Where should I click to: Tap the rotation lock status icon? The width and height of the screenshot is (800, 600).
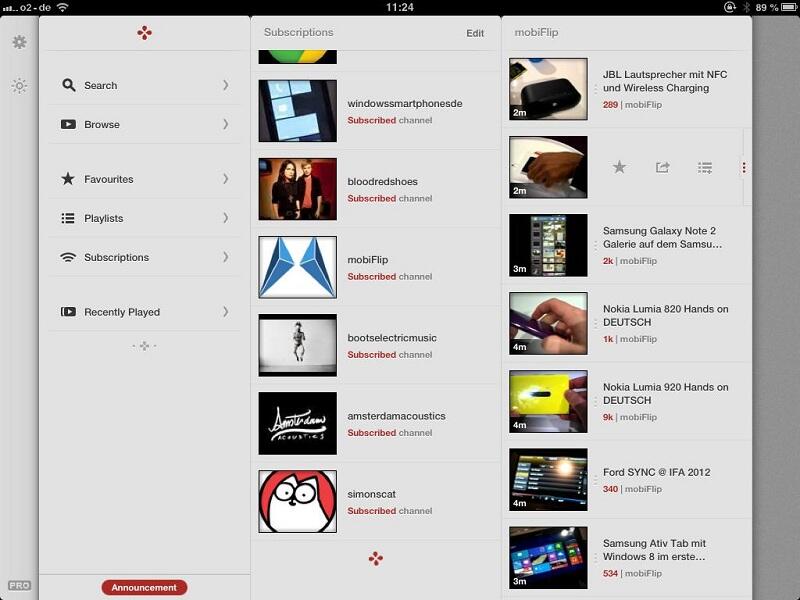[x=730, y=7]
